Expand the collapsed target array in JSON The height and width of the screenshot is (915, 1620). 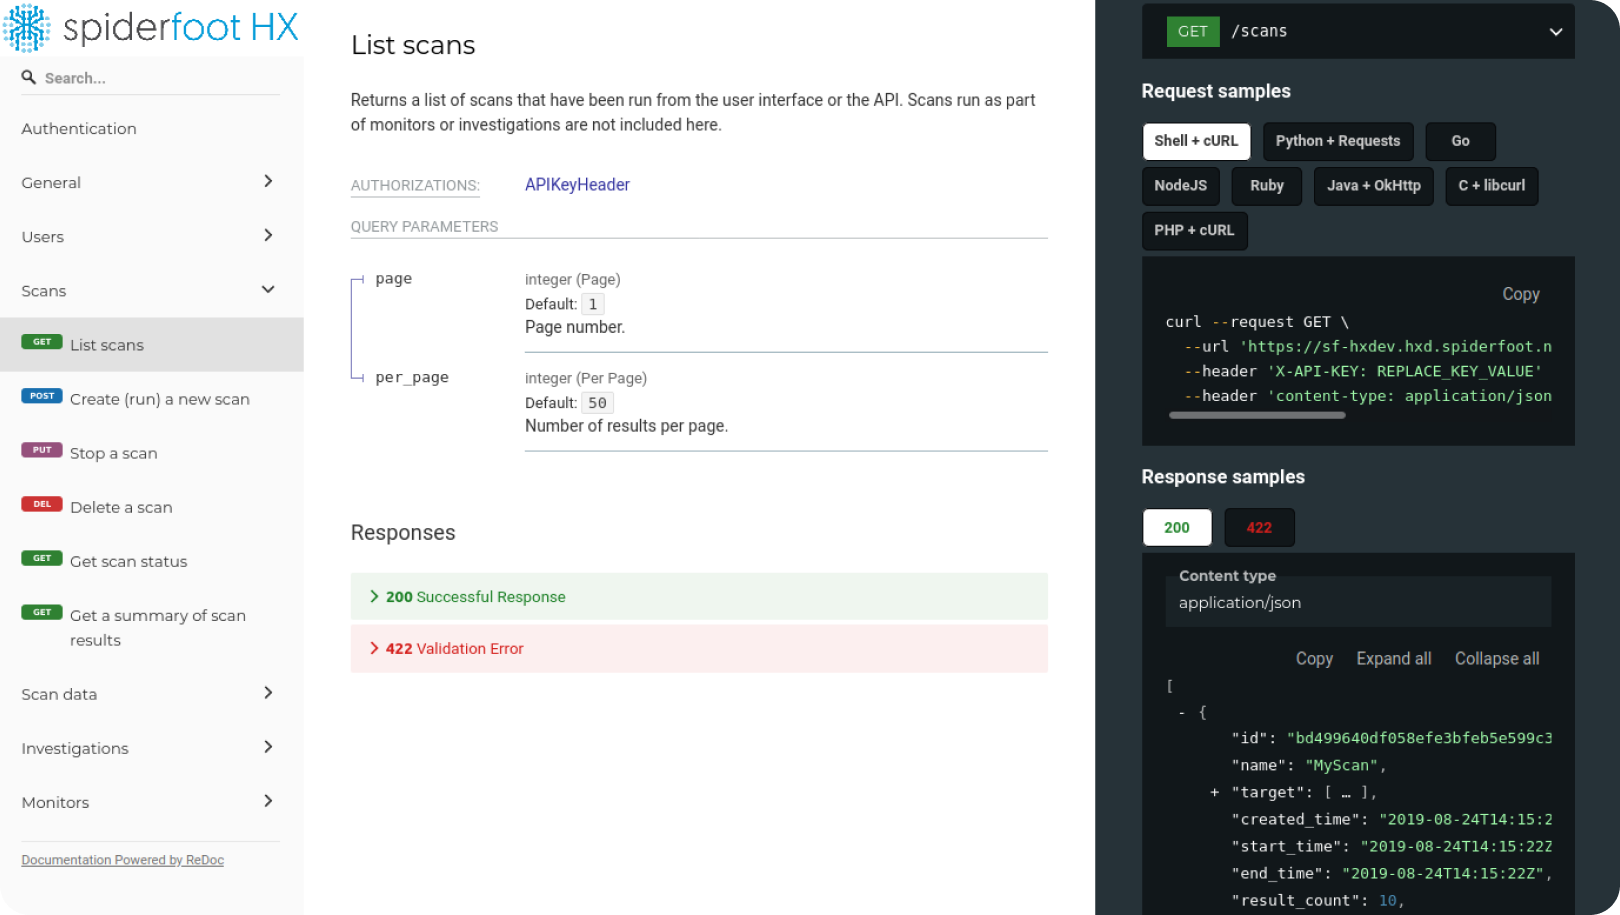pyautogui.click(x=1214, y=792)
